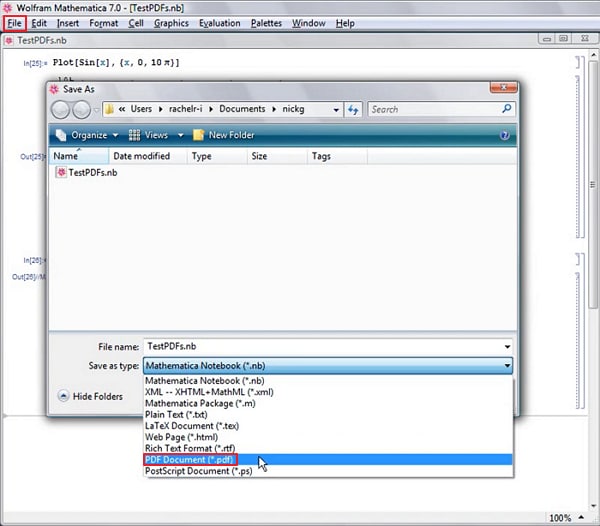This screenshot has height=526, width=600.
Task: Choose LaTeX Document (*.tex) option
Action: pyautogui.click(x=328, y=426)
